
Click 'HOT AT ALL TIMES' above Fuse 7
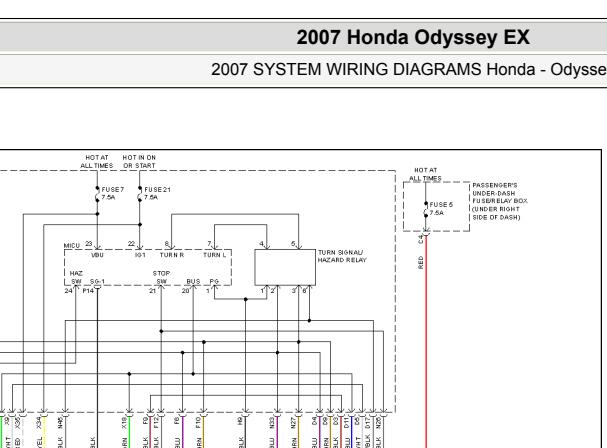tap(97, 161)
